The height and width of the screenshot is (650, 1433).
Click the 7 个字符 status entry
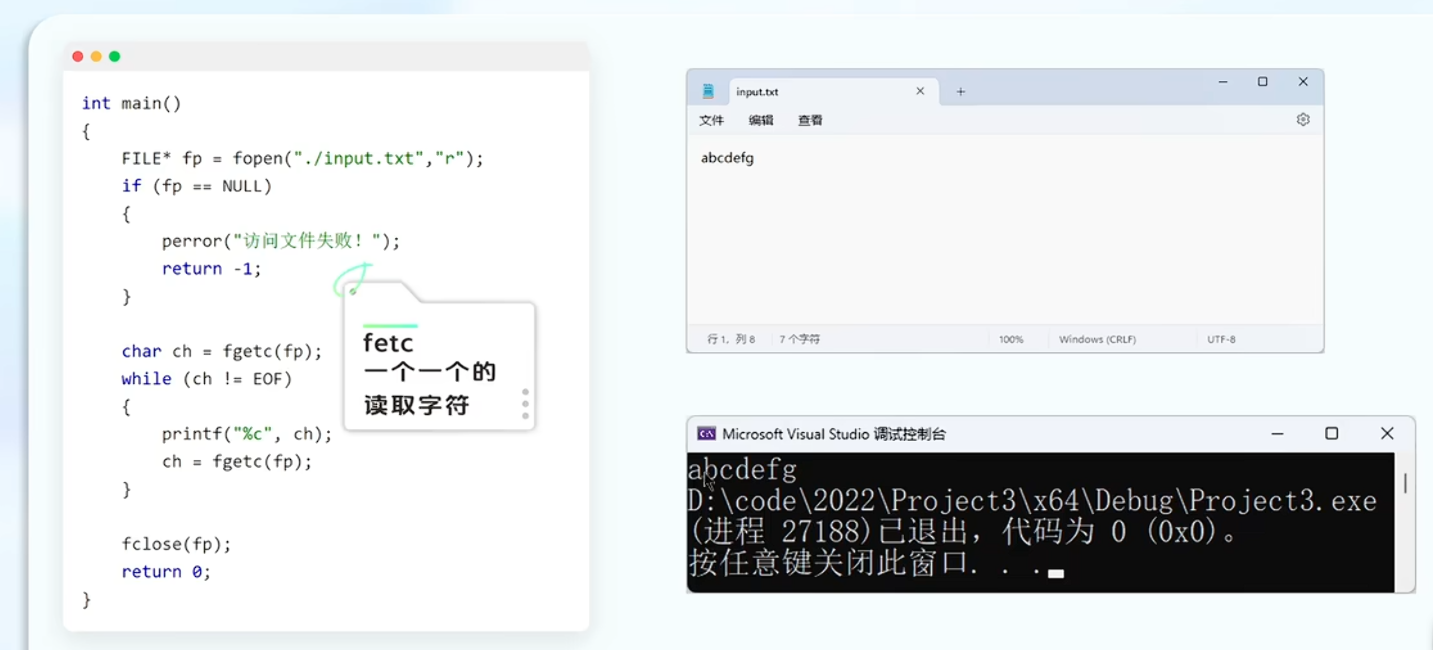[x=800, y=340]
